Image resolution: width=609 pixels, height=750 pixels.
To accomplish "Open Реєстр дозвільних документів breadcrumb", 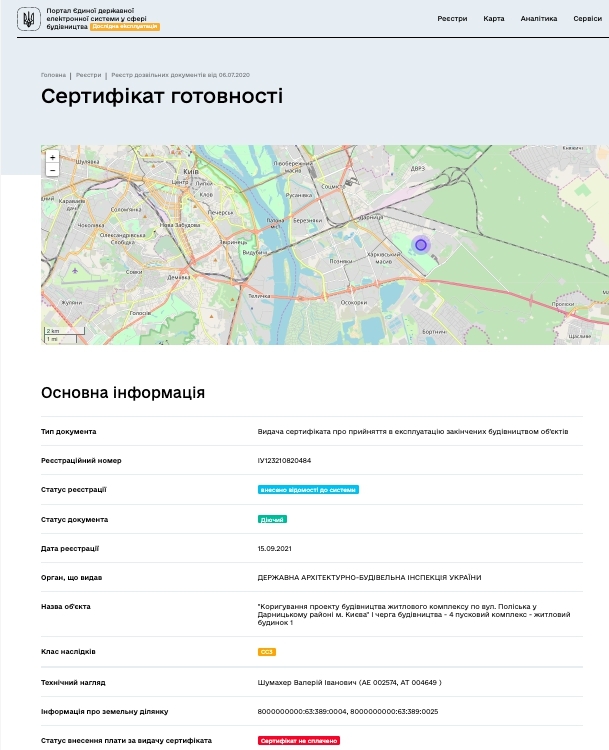I will pos(180,75).
